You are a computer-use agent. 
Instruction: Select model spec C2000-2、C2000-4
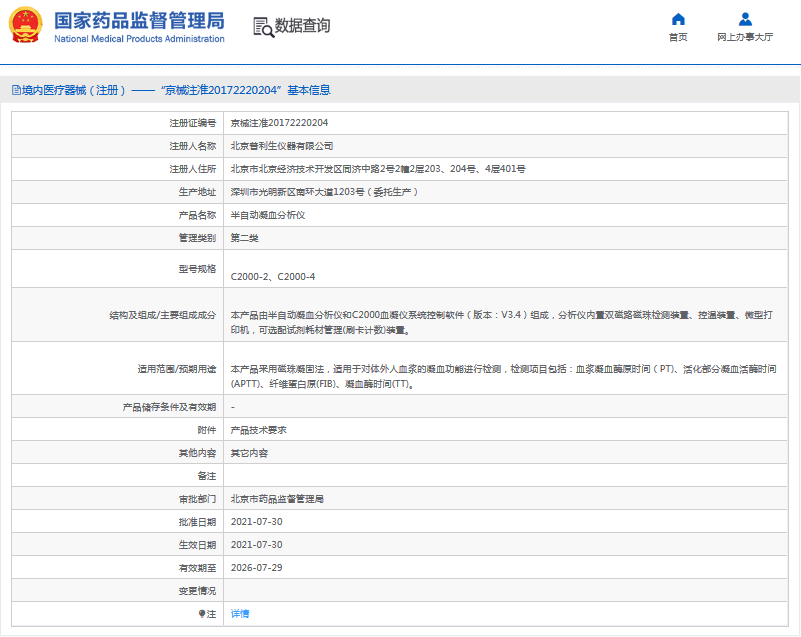(273, 276)
